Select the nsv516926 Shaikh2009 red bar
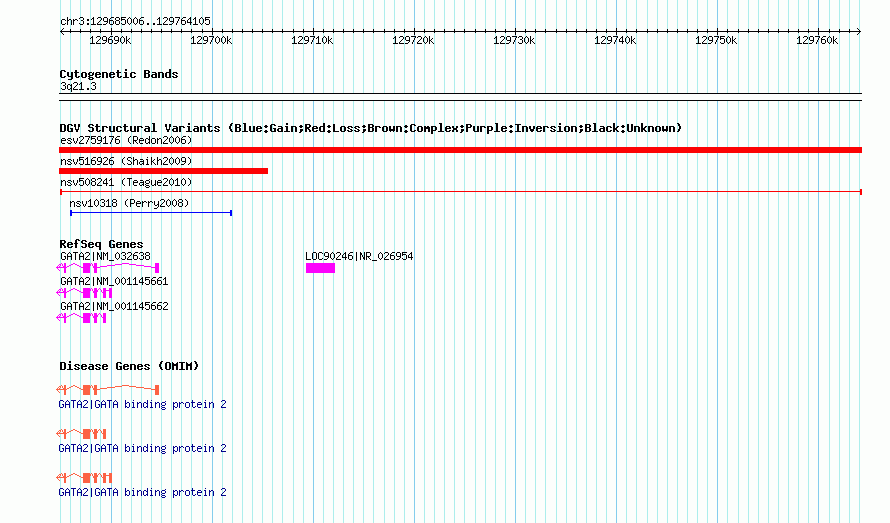This screenshot has width=890, height=523. coord(163,171)
